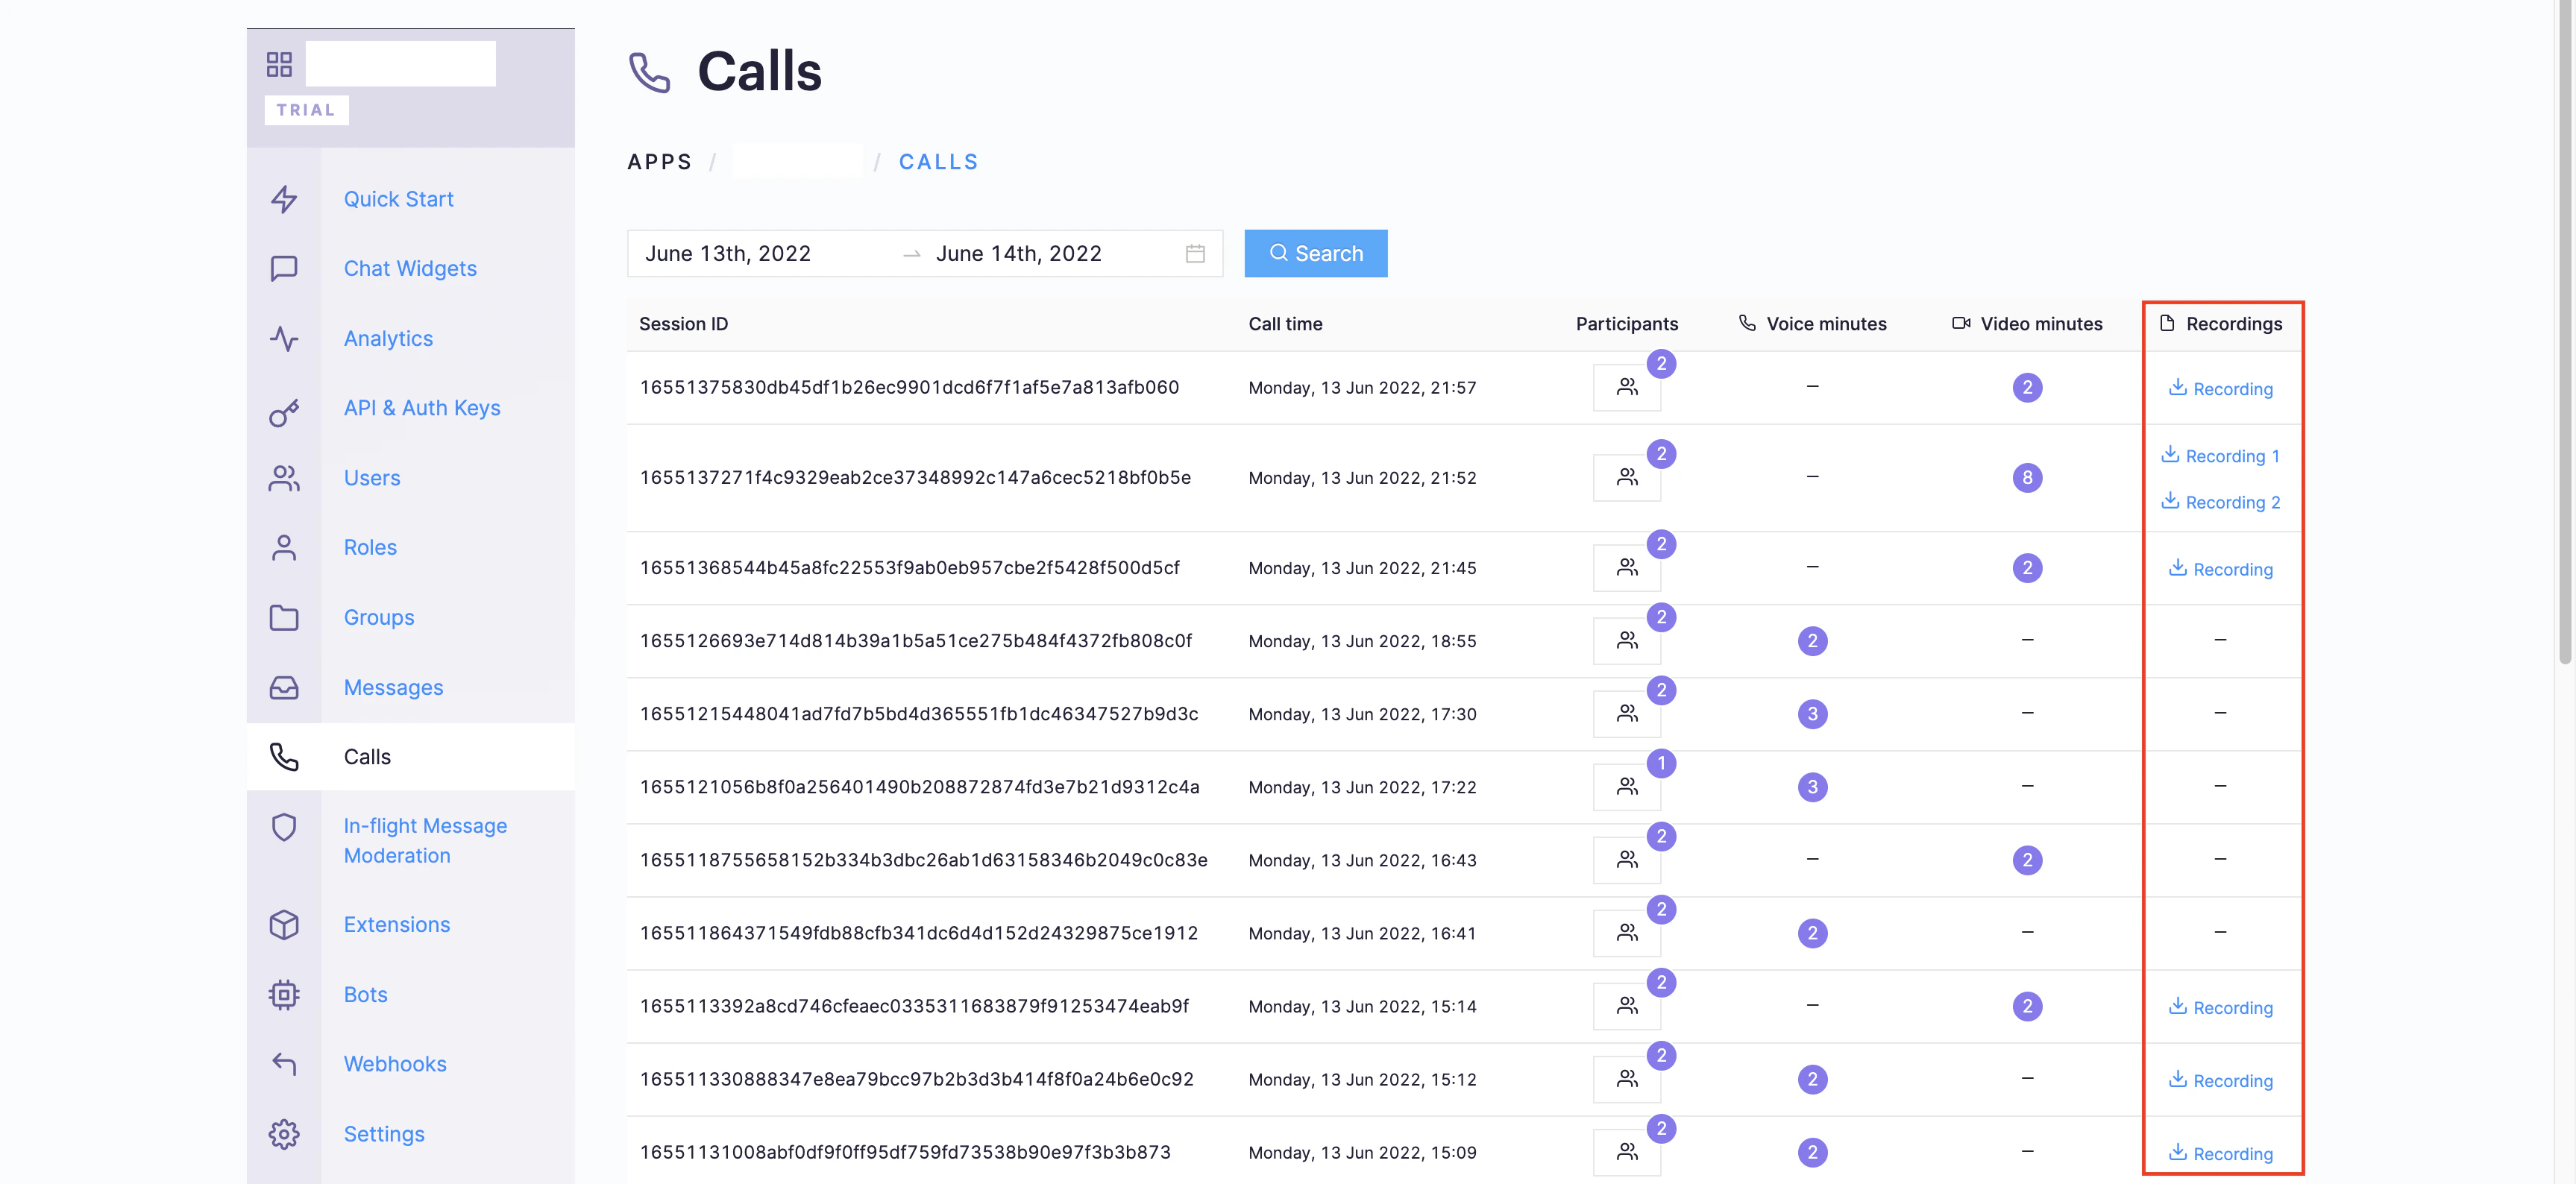Open participants icon for the 21:57 call
The image size is (2576, 1184).
1626,387
